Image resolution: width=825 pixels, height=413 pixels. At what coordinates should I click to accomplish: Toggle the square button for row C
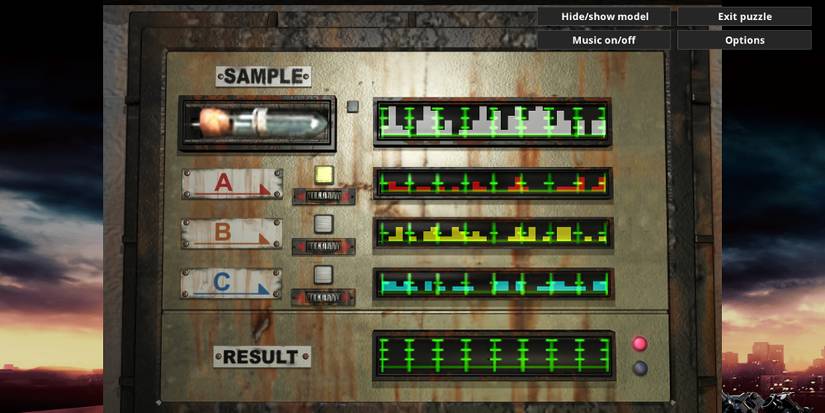pyautogui.click(x=323, y=274)
